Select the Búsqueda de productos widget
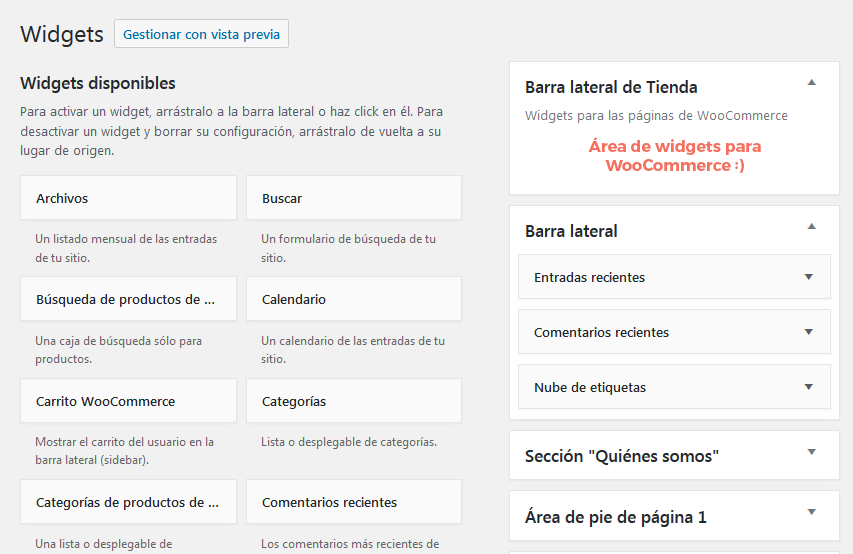Screen dimensions: 853x554 [128, 299]
